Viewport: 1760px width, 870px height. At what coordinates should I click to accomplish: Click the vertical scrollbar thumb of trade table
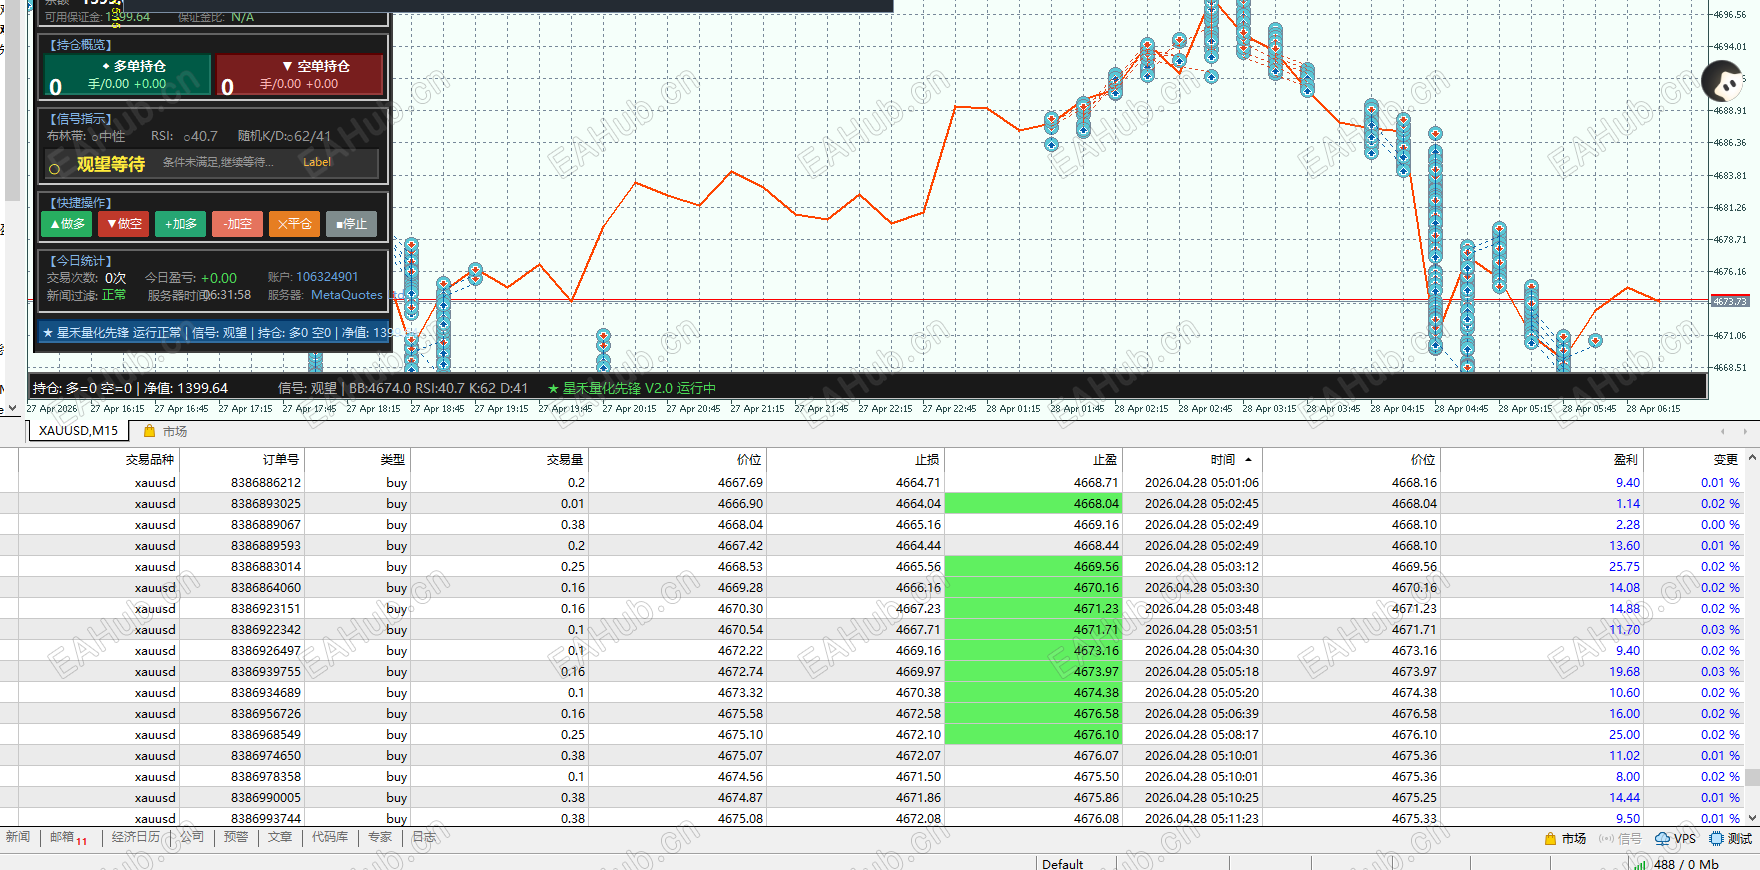1752,777
